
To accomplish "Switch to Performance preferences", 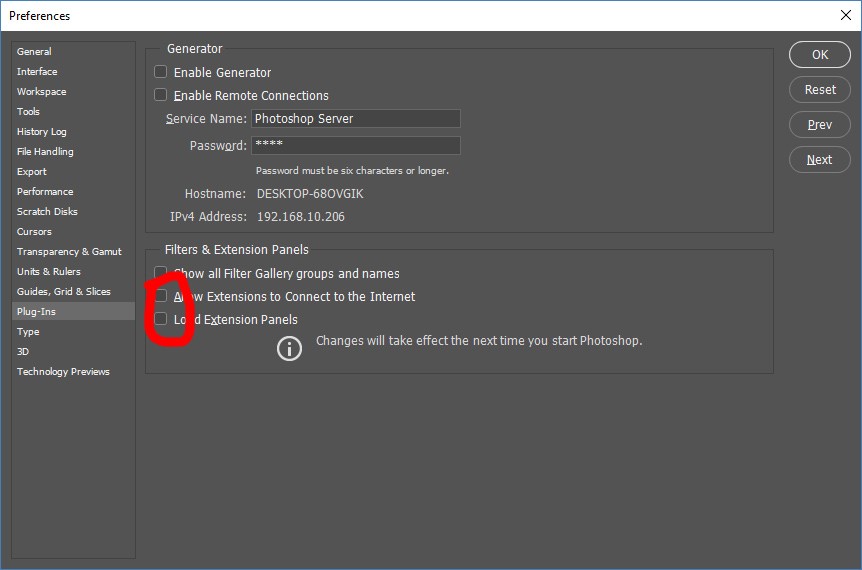I will pyautogui.click(x=45, y=191).
